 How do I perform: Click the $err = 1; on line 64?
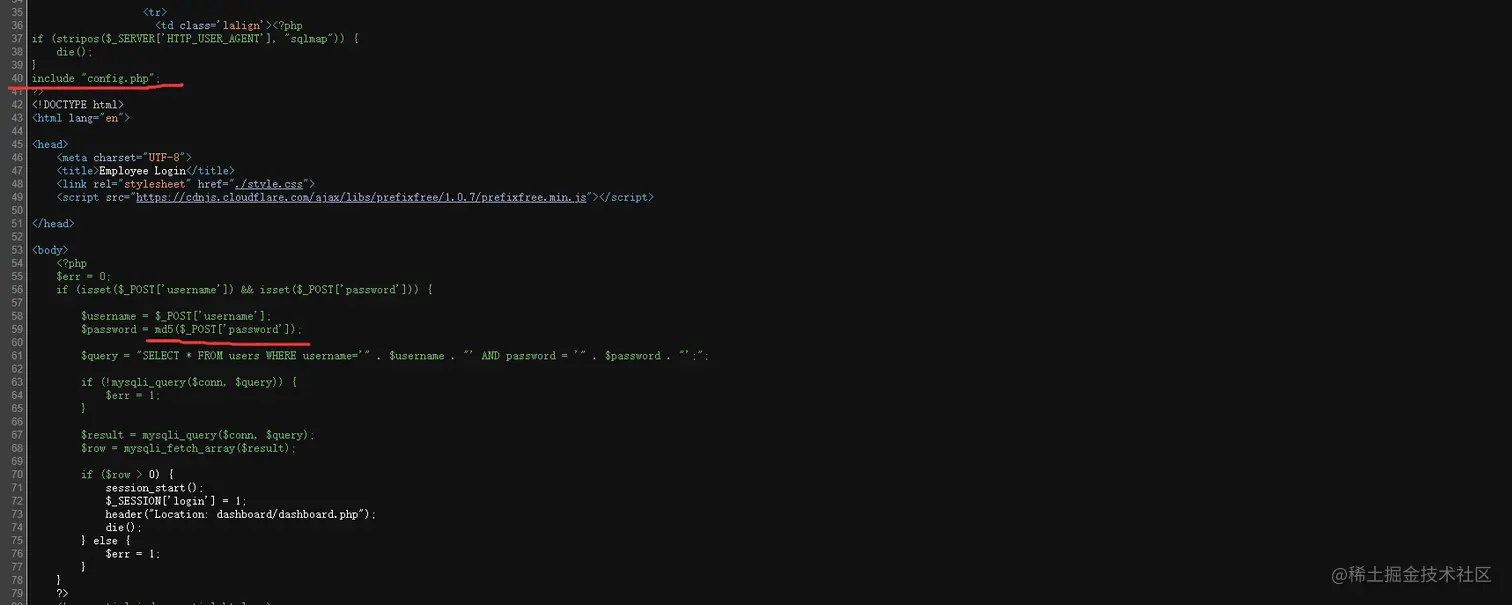pos(133,395)
